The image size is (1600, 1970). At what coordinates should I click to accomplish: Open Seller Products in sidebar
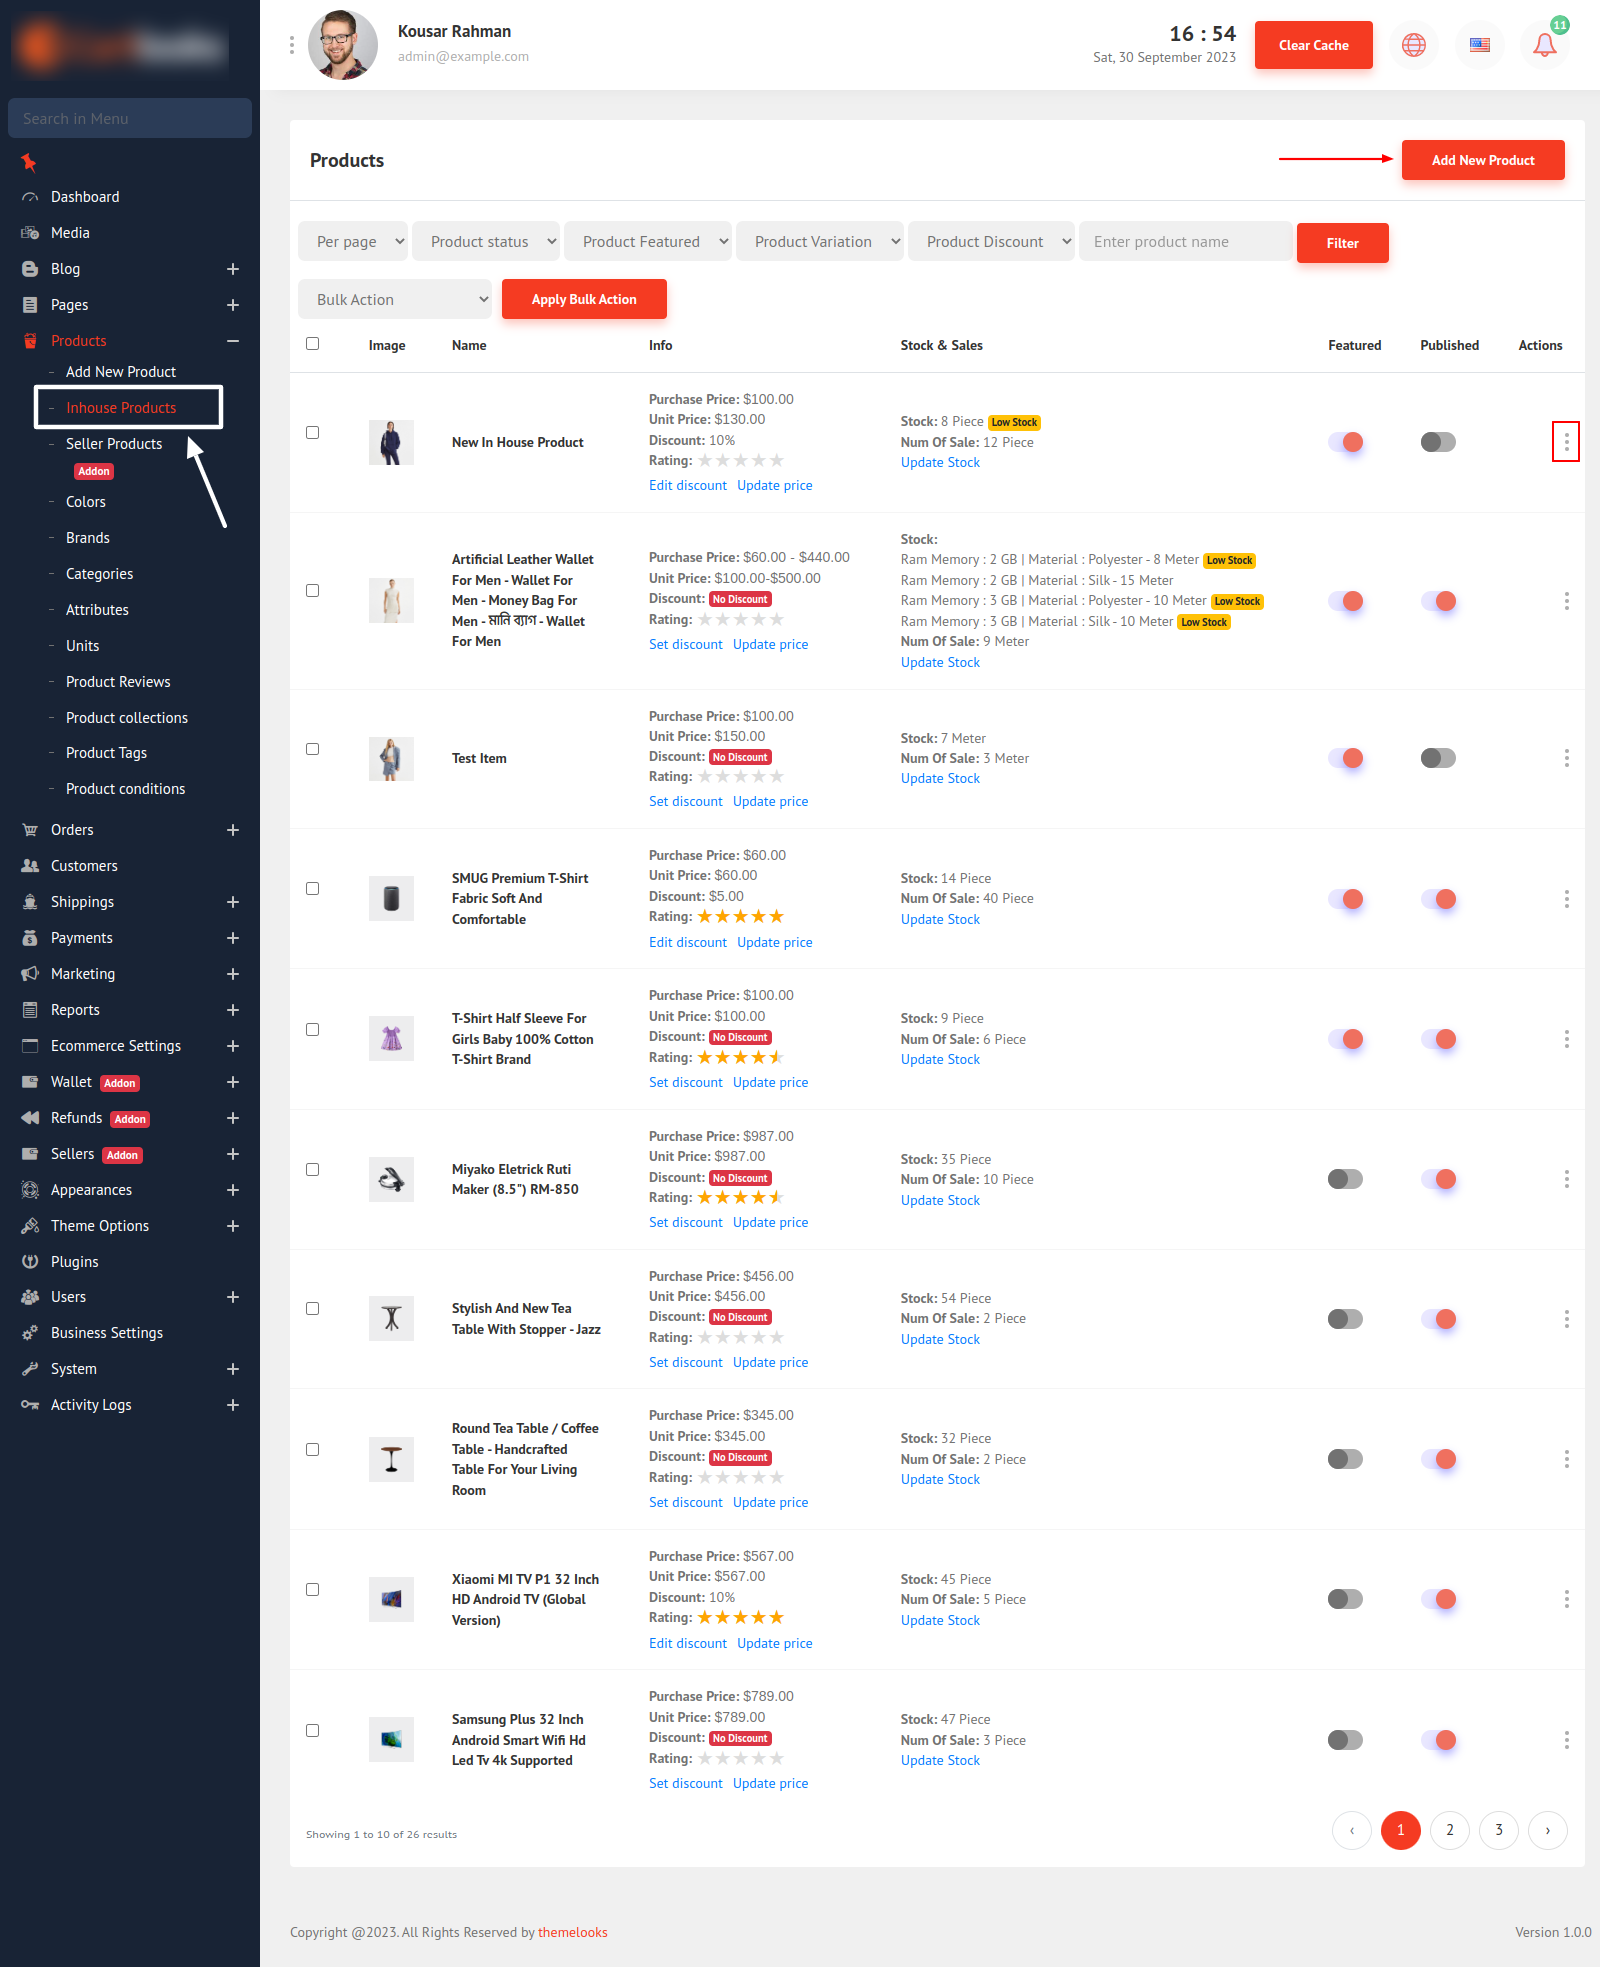114,444
